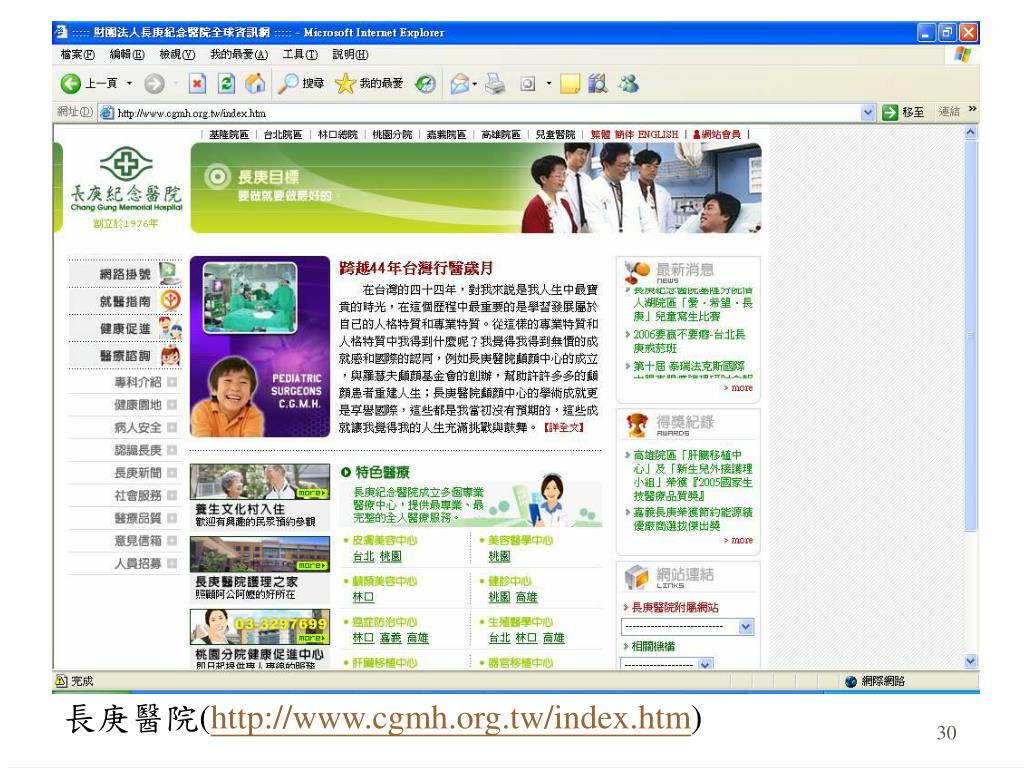Open the 工具 (Tools) menu
The width and height of the screenshot is (1024, 768).
pyautogui.click(x=300, y=54)
